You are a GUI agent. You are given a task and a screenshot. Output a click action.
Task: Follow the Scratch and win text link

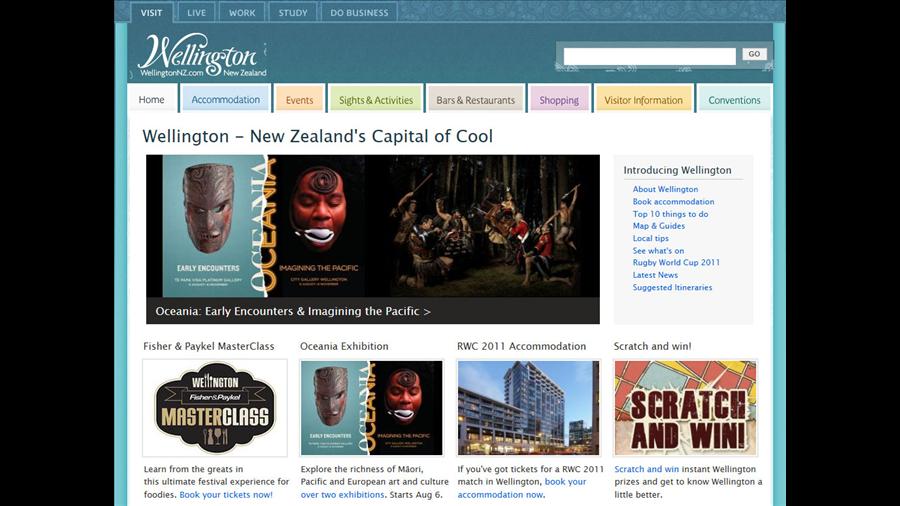pos(646,469)
